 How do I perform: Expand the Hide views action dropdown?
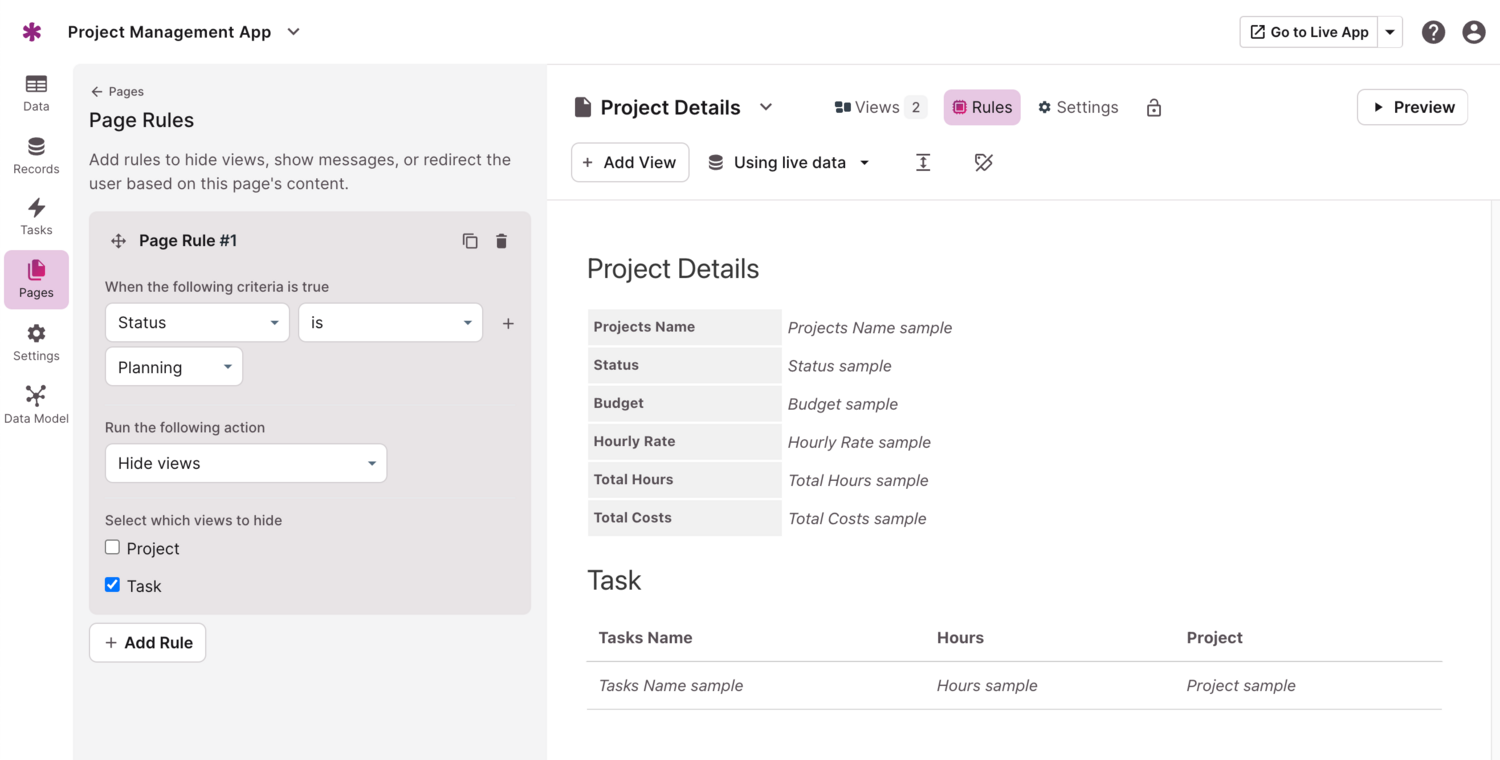click(246, 463)
